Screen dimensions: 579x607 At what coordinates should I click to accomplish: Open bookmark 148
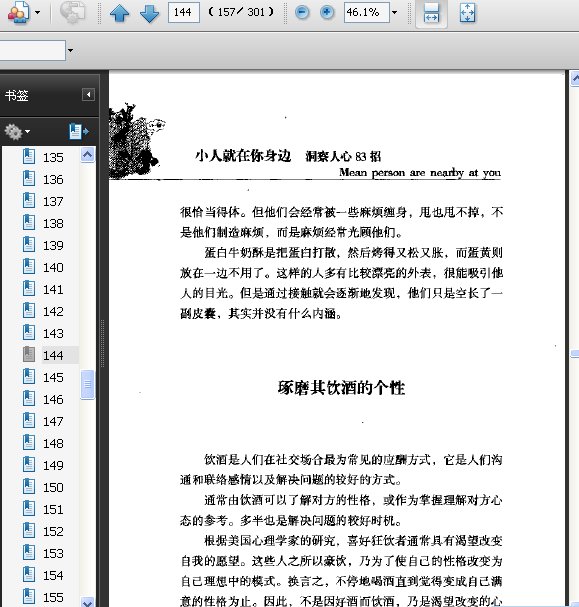[x=53, y=443]
